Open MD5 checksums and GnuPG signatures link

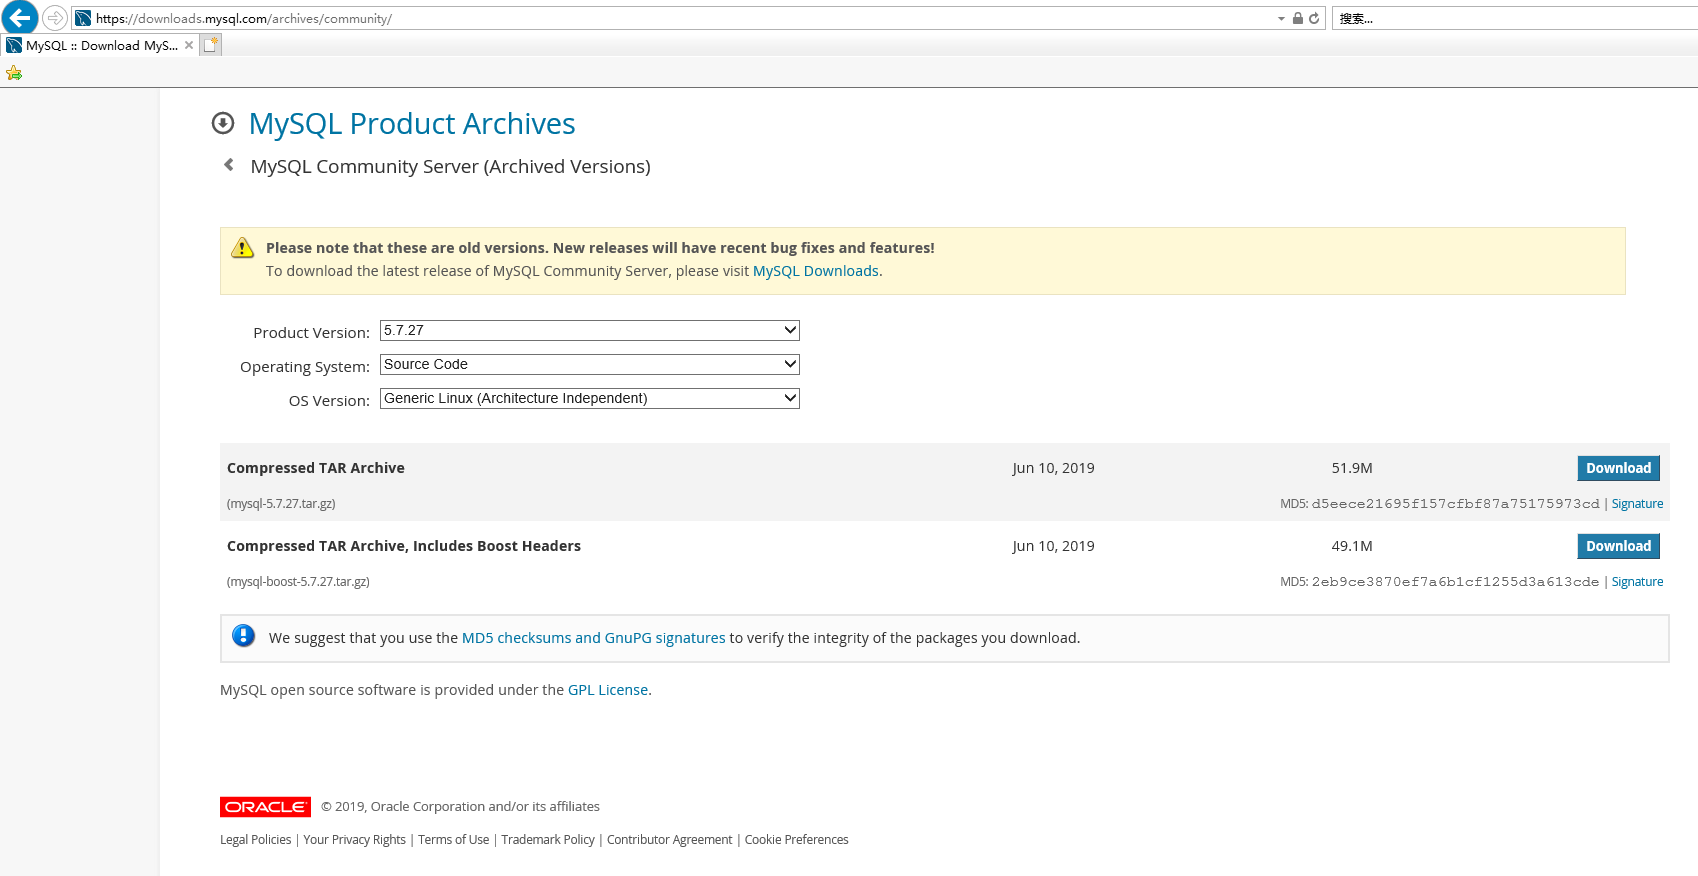(594, 638)
